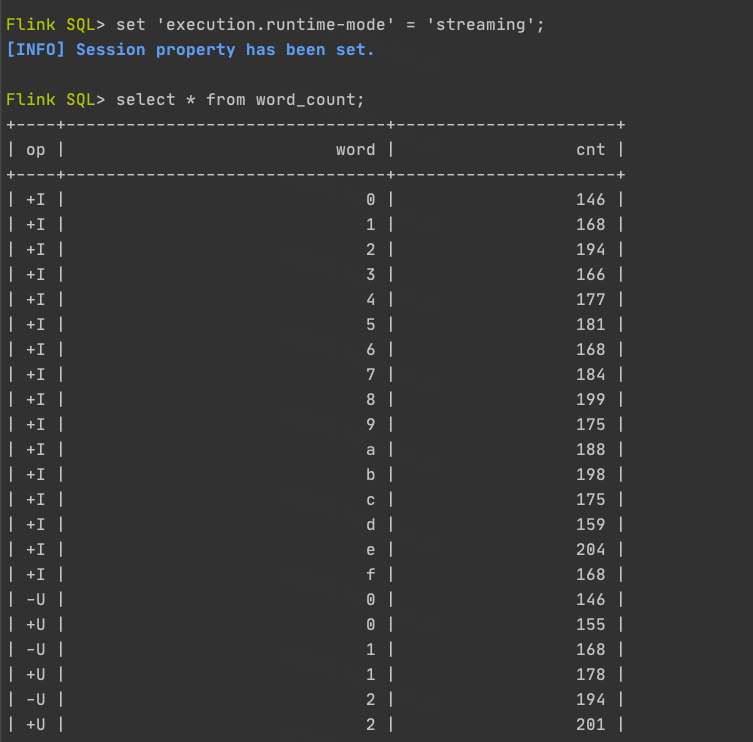This screenshot has width=753, height=742.
Task: Click the 'cnt' column header
Action: 590,149
